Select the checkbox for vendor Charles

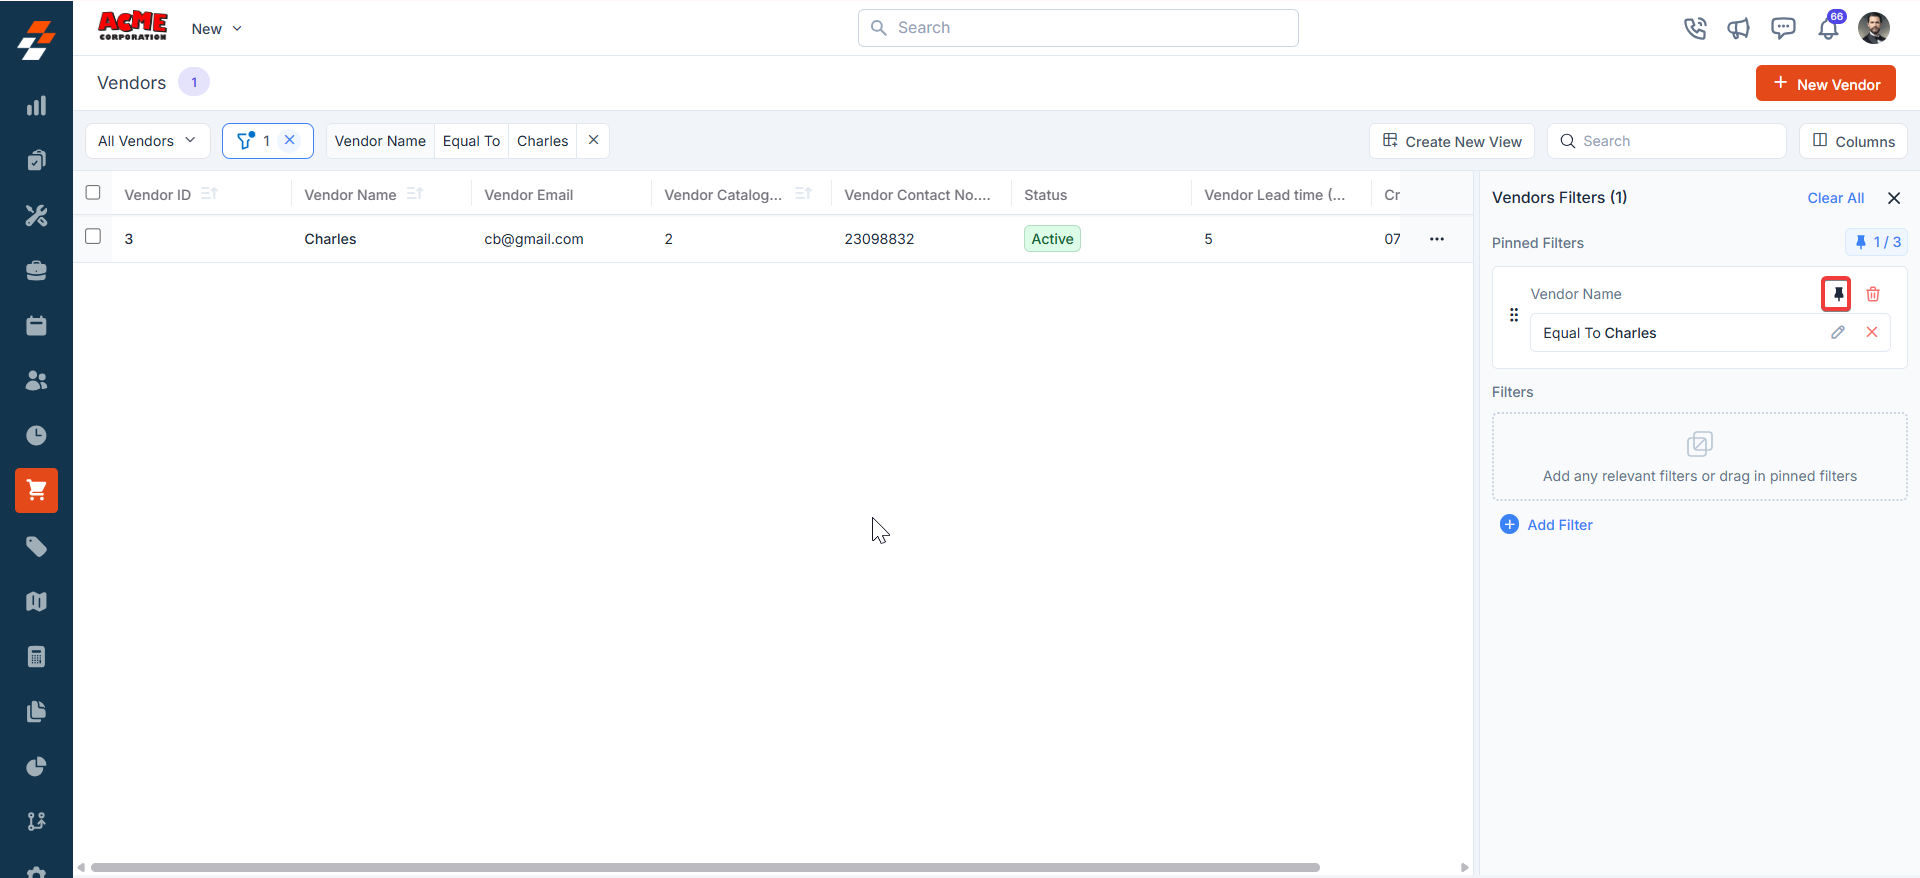[x=93, y=237]
